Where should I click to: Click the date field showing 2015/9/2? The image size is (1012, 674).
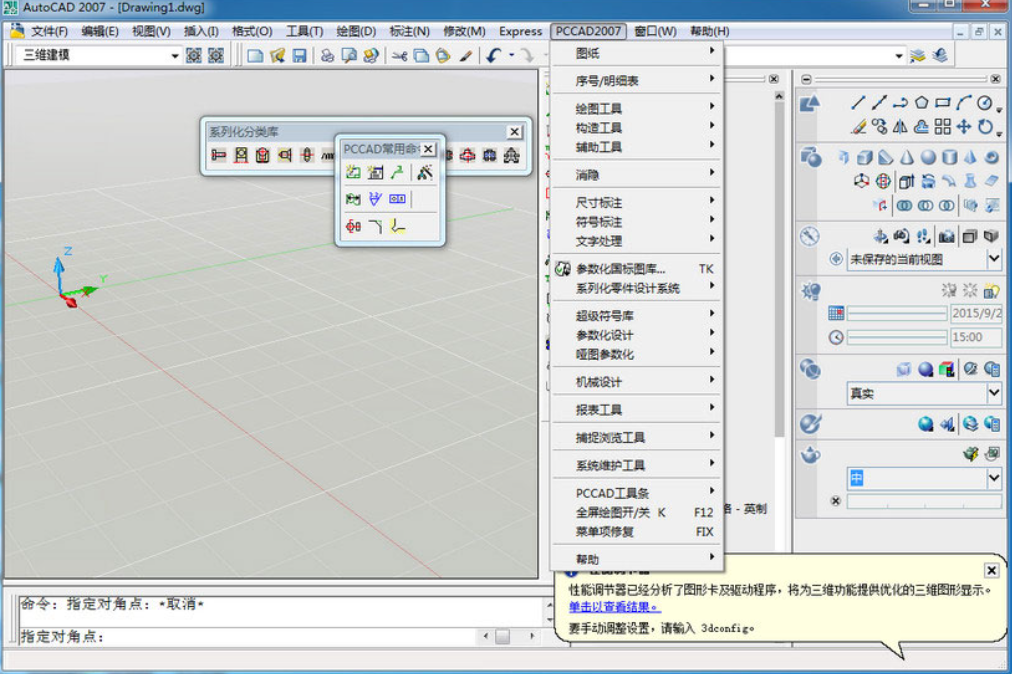975,314
